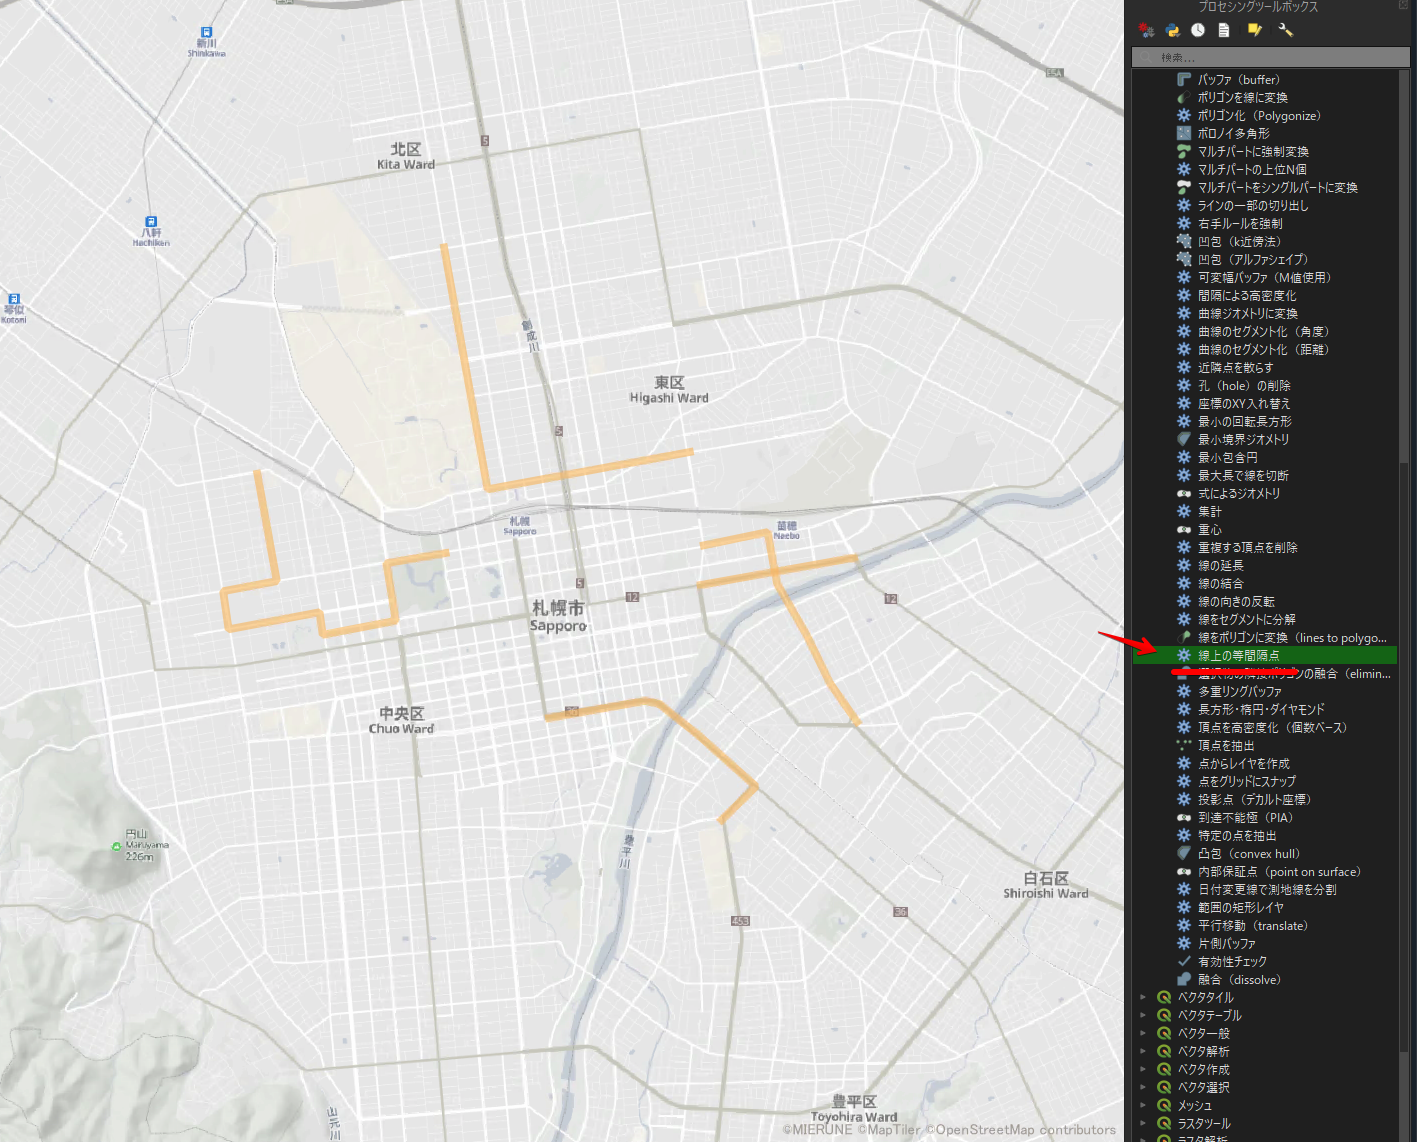The height and width of the screenshot is (1142, 1417).
Task: Expand the ラスタツール group
Action: click(1143, 1123)
